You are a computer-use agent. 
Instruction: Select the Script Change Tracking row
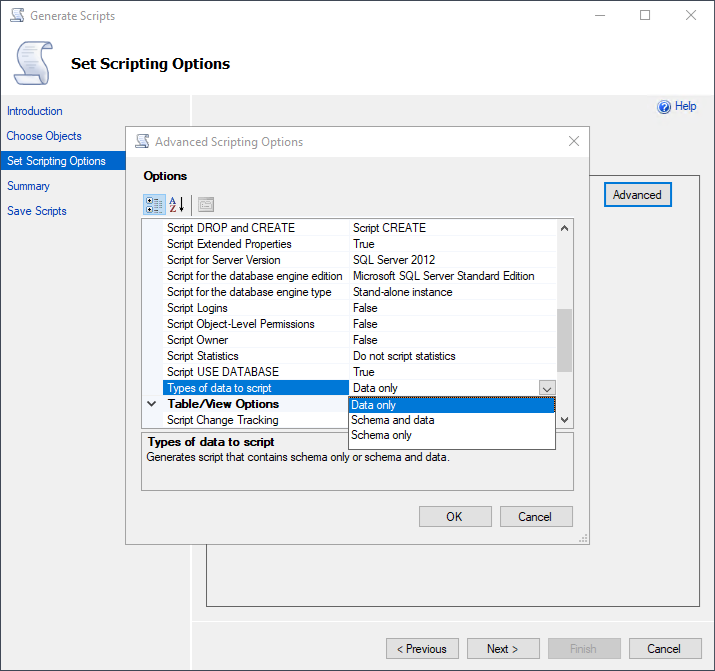pyautogui.click(x=255, y=420)
